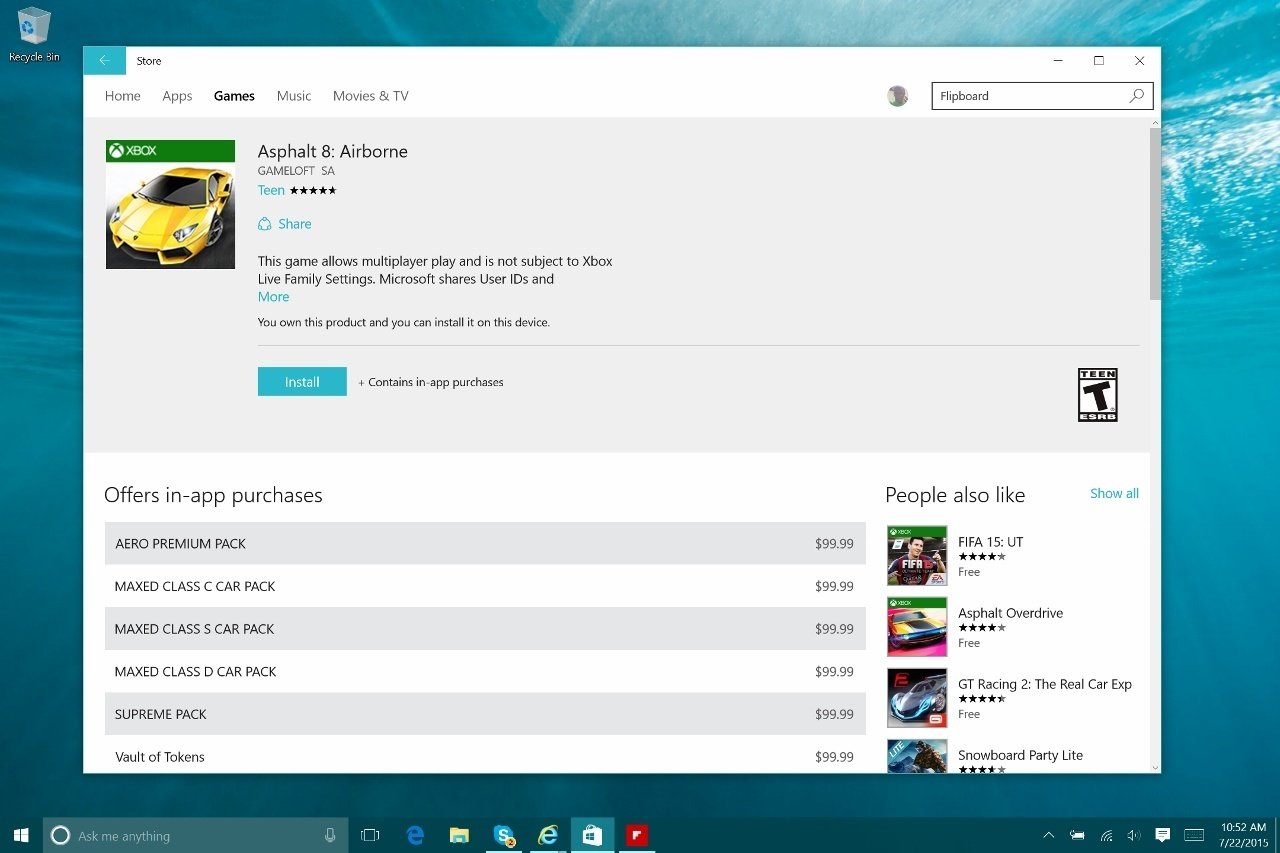1280x853 pixels.
Task: Click the Cortana microphone icon
Action: (330, 835)
